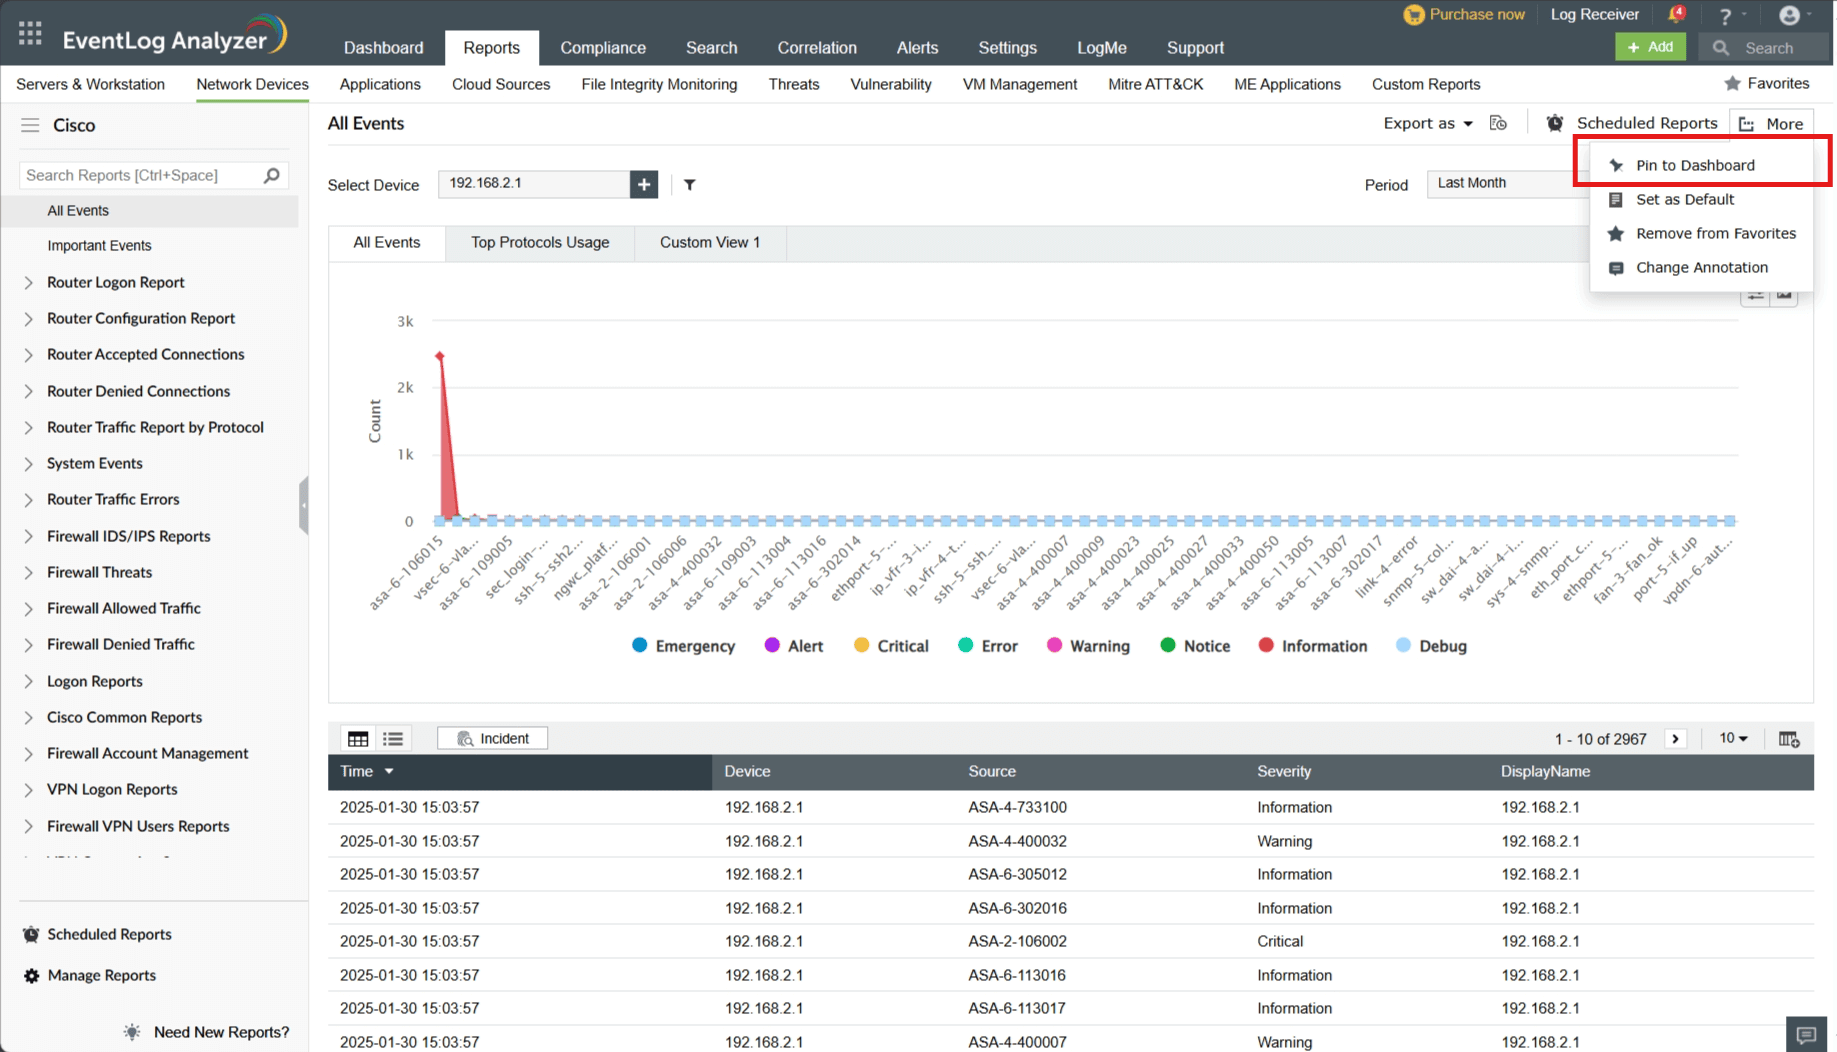Open the Period Last Month dropdown
The width and height of the screenshot is (1837, 1052).
tap(1507, 183)
